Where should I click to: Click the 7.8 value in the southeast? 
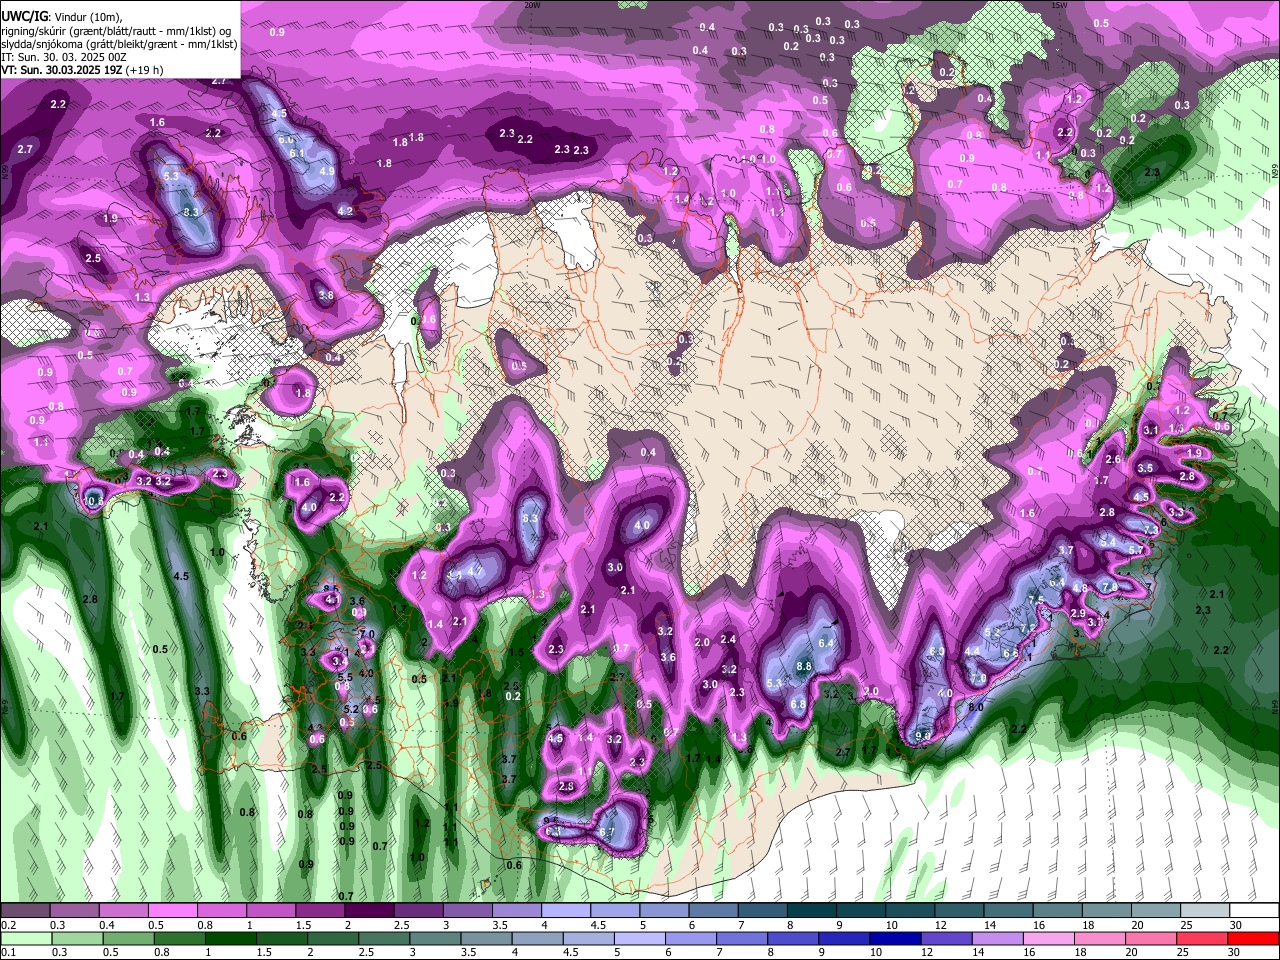click(1109, 587)
